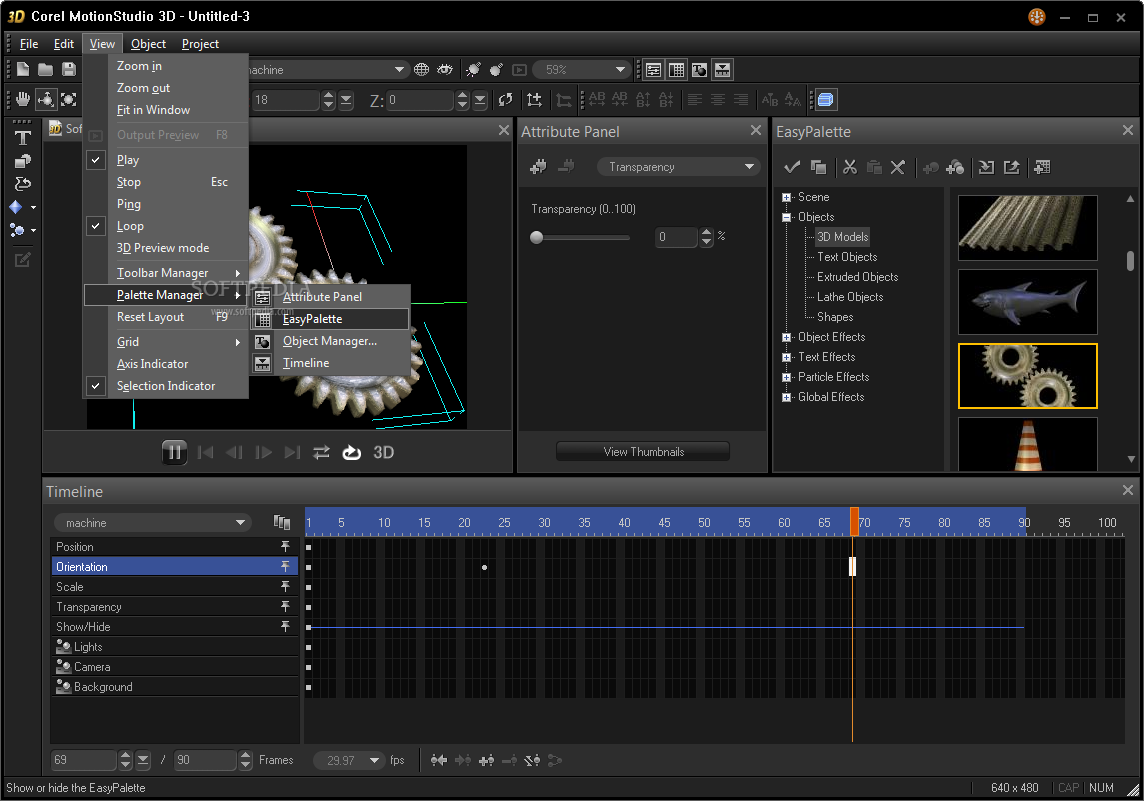
Task: Open the Project menu
Action: (x=200, y=44)
